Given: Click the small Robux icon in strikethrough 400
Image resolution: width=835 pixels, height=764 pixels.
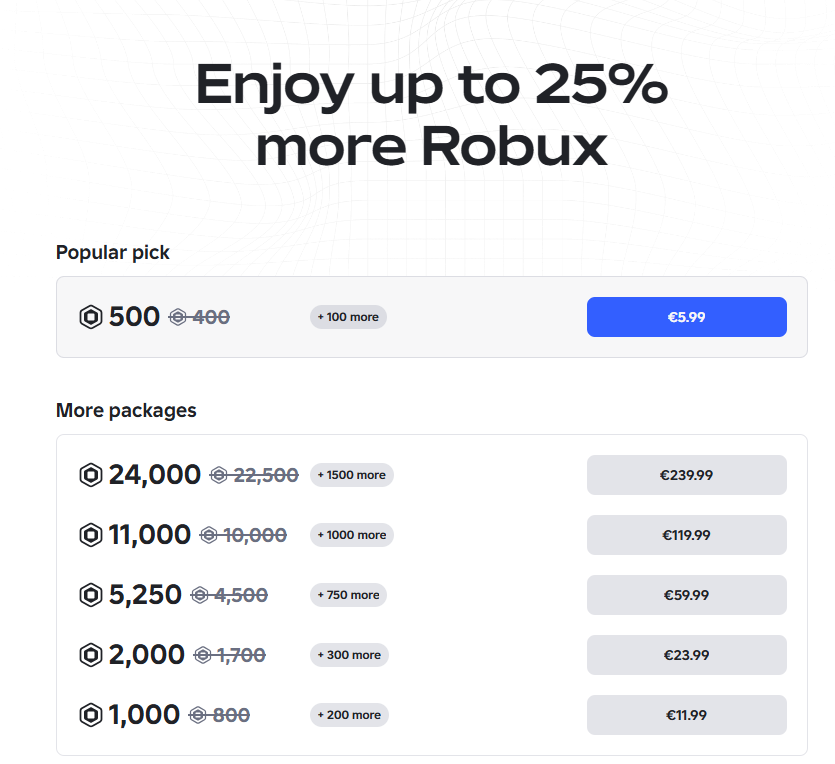Looking at the screenshot, I should pos(180,317).
